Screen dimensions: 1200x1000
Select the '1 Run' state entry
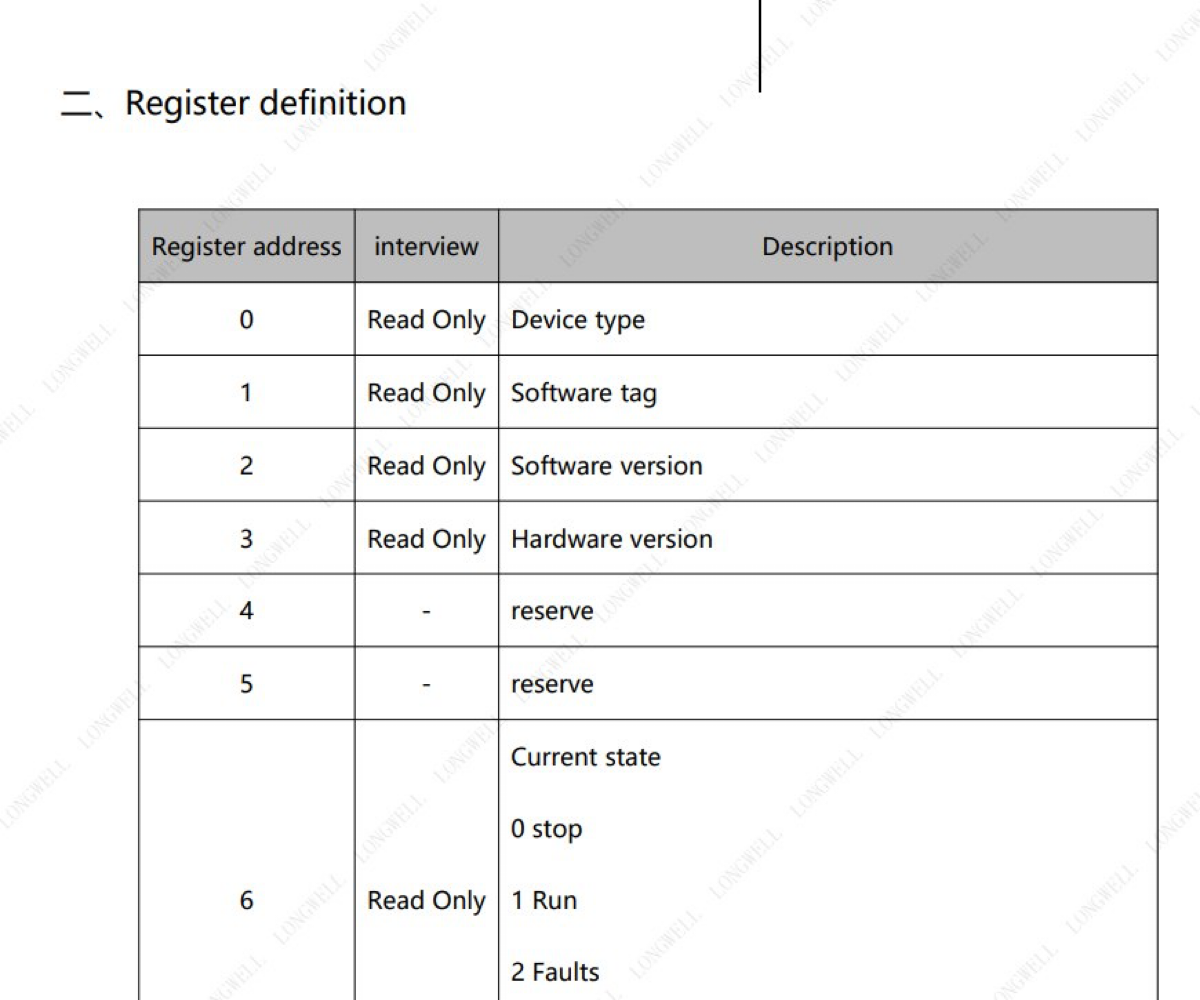tap(544, 900)
